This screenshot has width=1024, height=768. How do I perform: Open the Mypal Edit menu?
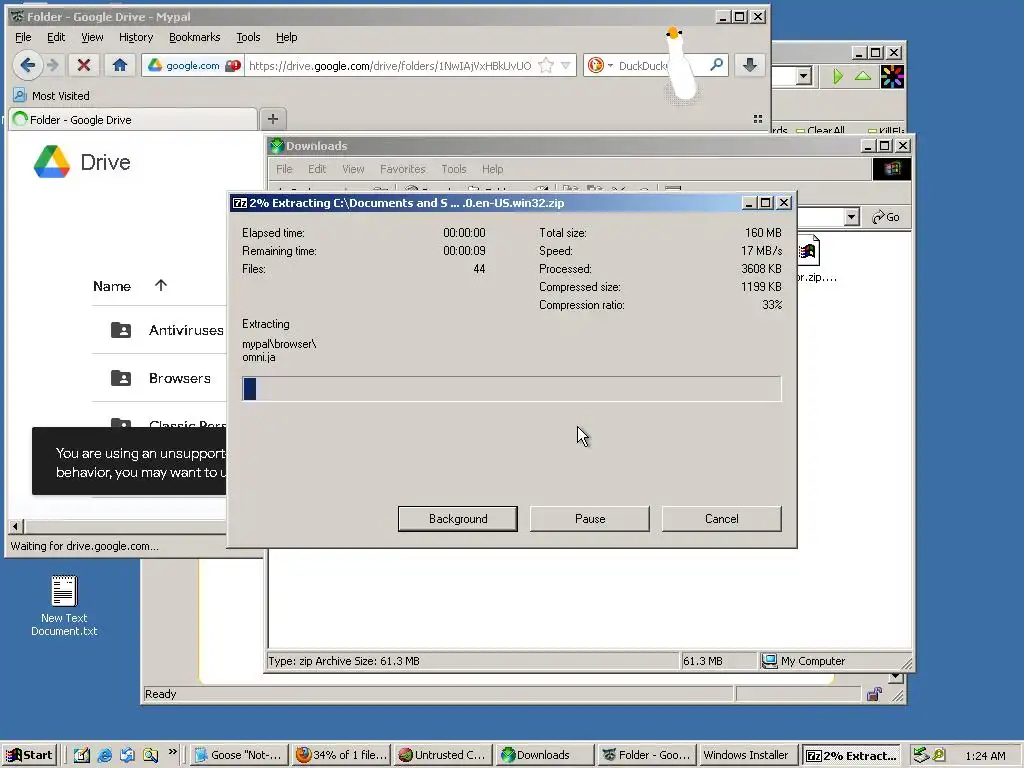coord(56,37)
